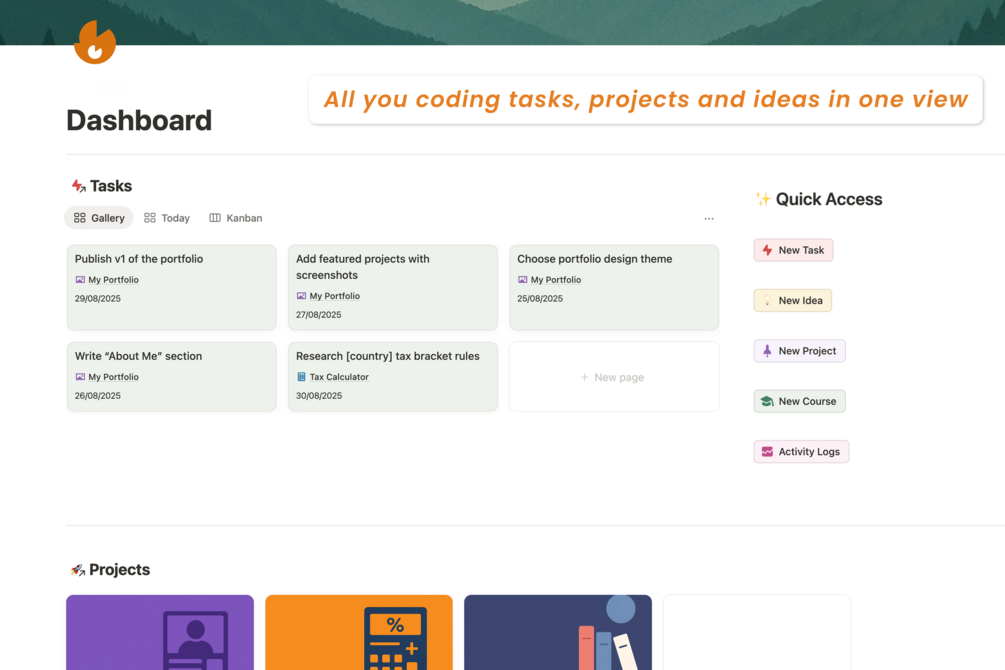The height and width of the screenshot is (670, 1005).
Task: Add a new page in the Tasks gallery
Action: coord(613,377)
